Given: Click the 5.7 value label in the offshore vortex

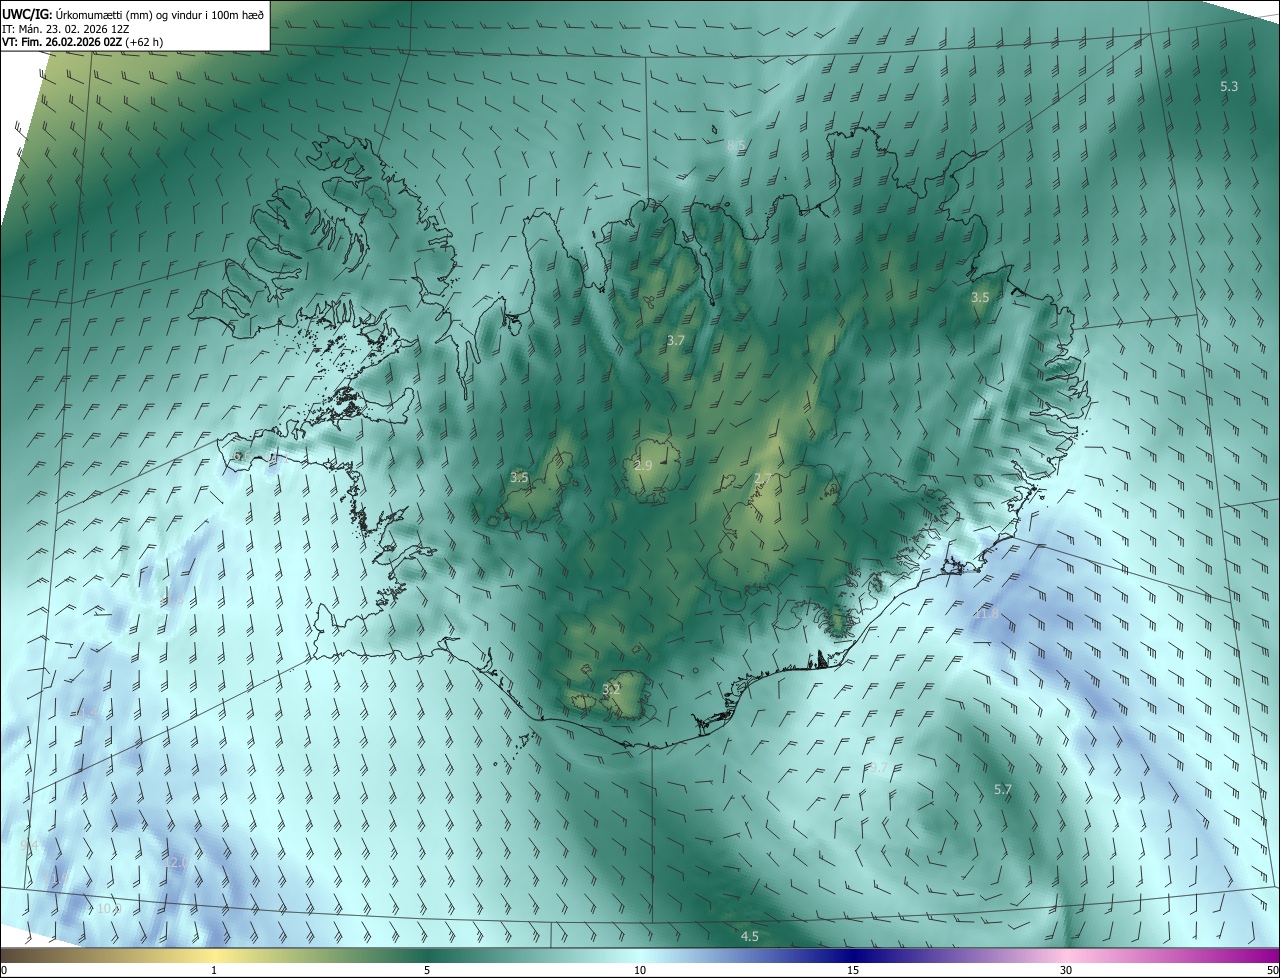Looking at the screenshot, I should coord(1003,790).
